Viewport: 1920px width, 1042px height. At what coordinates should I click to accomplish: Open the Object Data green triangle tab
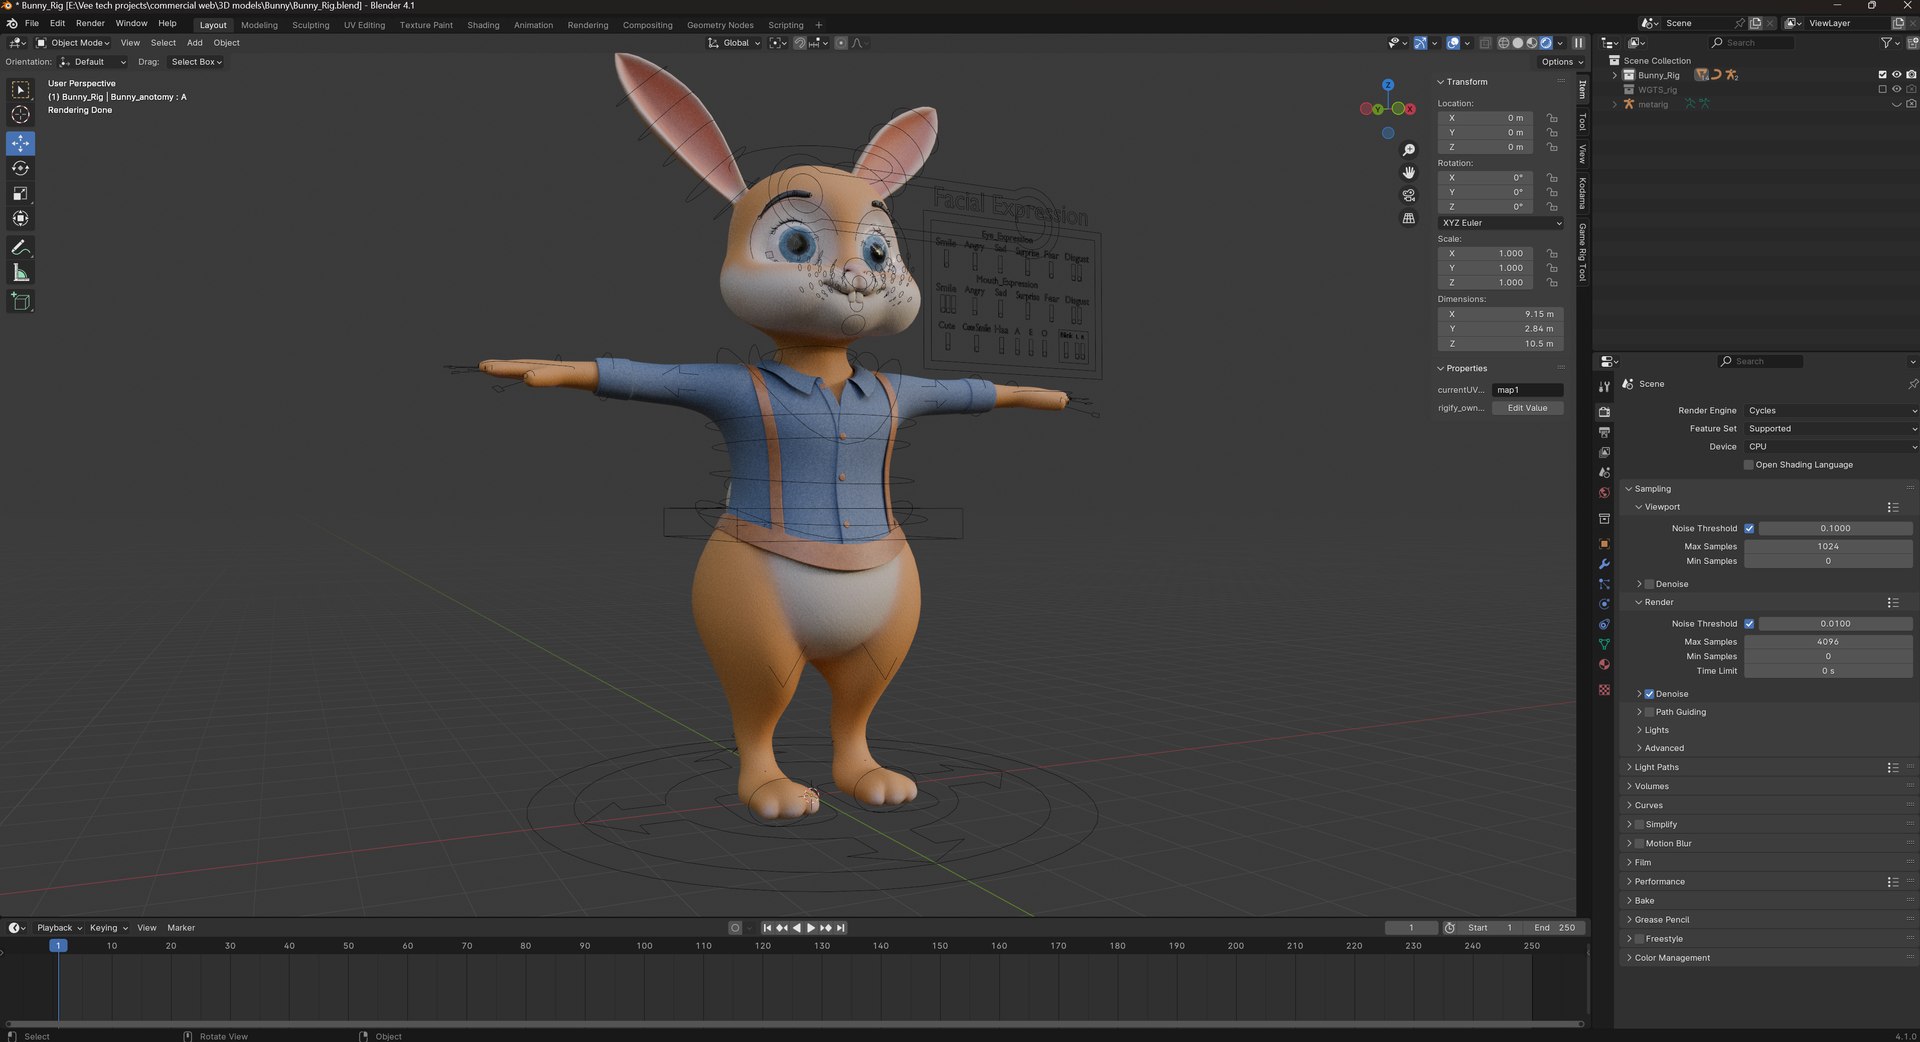point(1604,644)
